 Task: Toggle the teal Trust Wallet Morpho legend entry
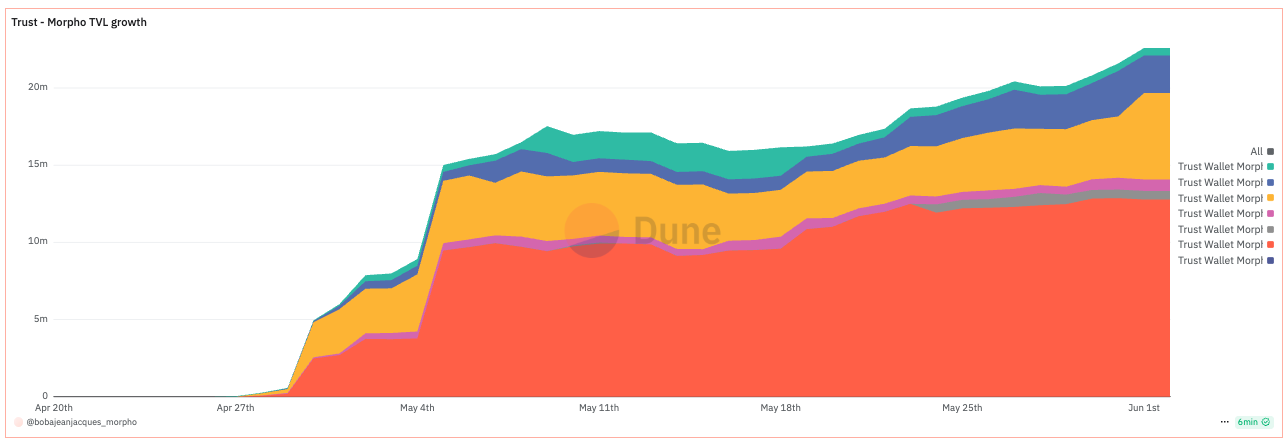[x=1226, y=167]
